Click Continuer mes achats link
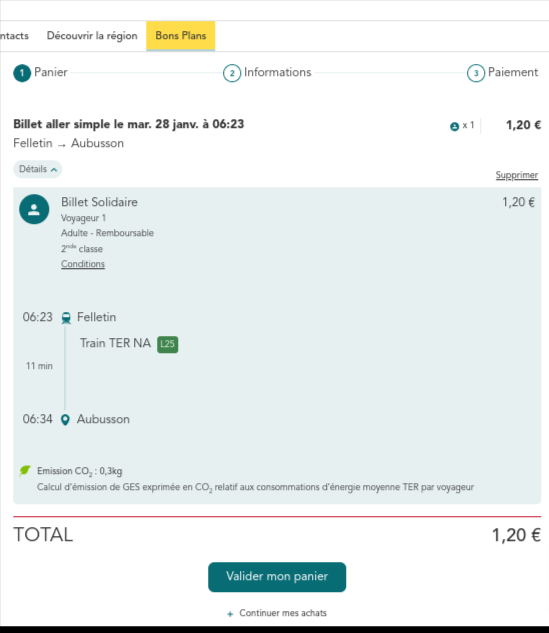 pyautogui.click(x=283, y=613)
